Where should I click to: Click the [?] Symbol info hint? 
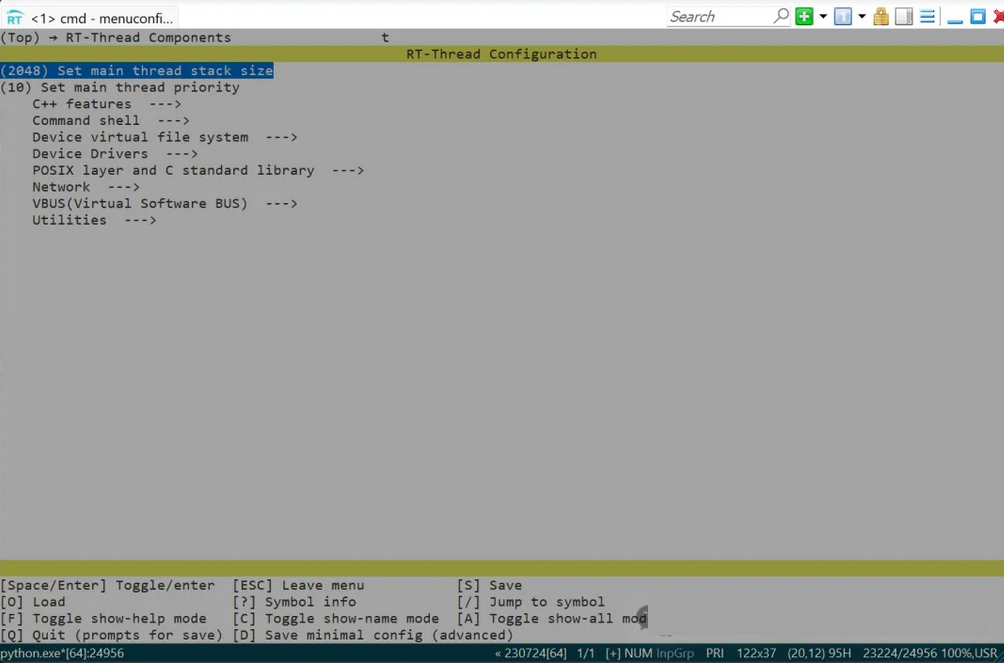click(x=295, y=602)
